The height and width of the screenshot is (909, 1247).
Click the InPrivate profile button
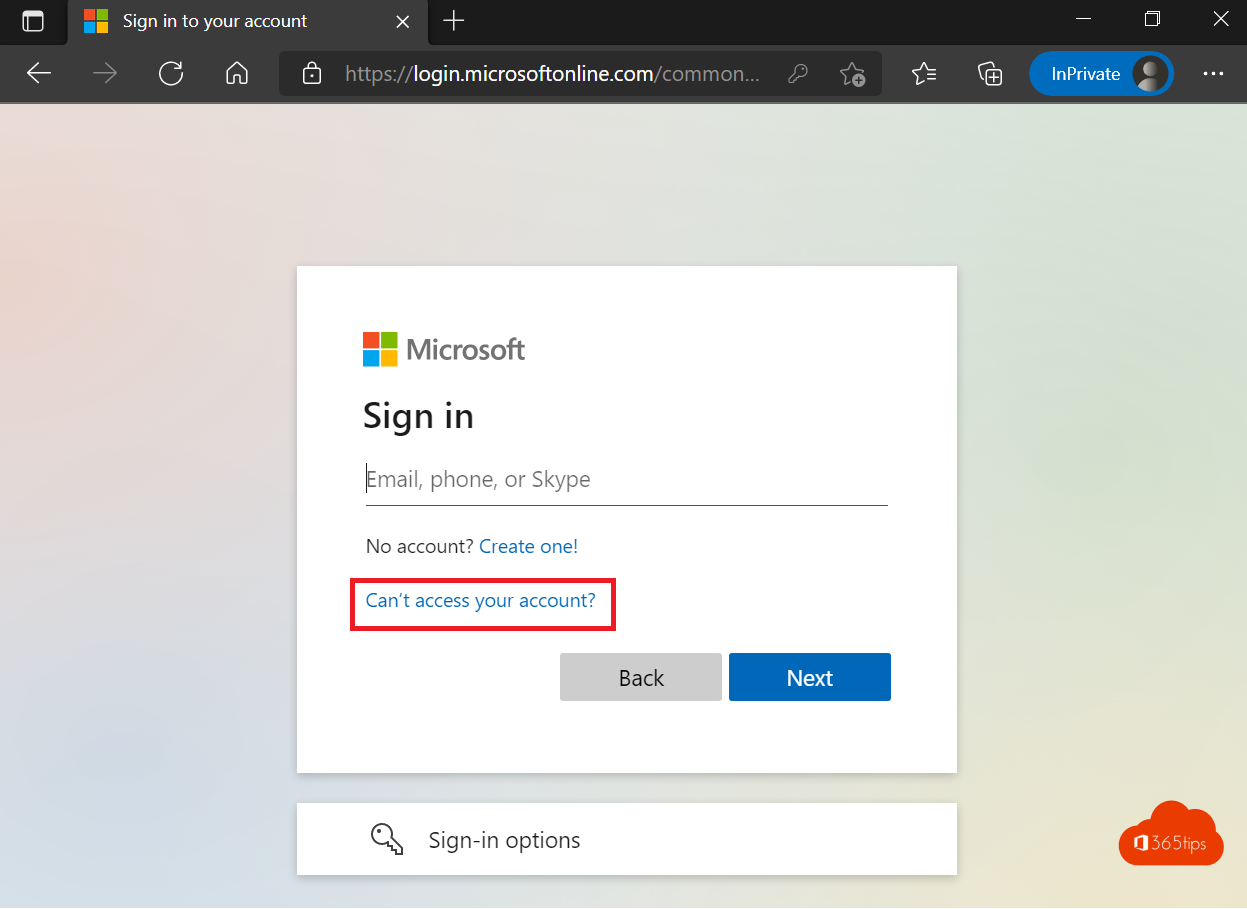1101,73
